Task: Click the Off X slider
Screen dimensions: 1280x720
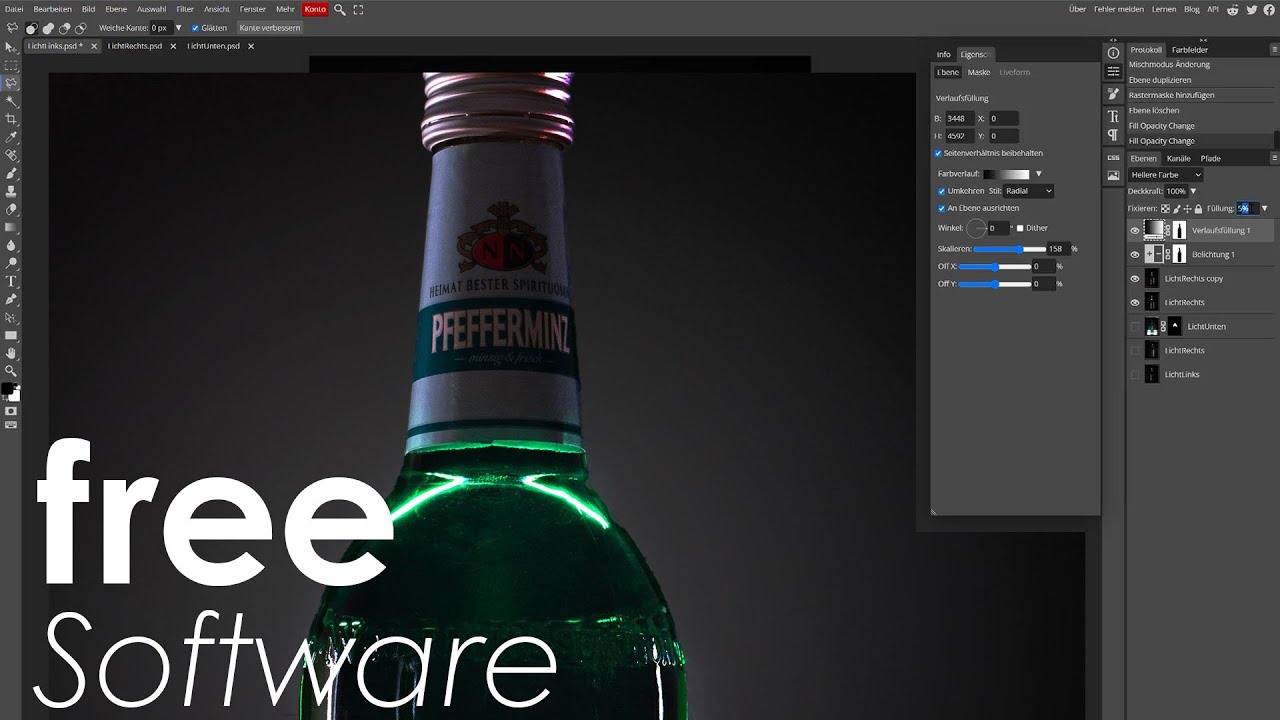Action: [x=994, y=267]
